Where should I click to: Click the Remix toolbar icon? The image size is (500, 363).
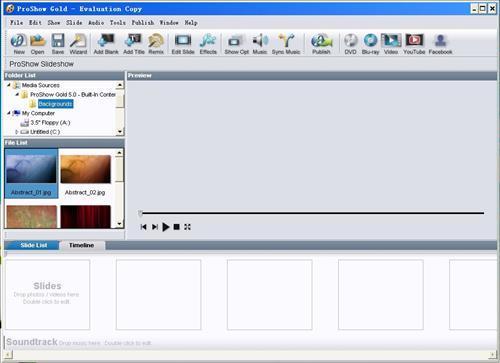(156, 44)
